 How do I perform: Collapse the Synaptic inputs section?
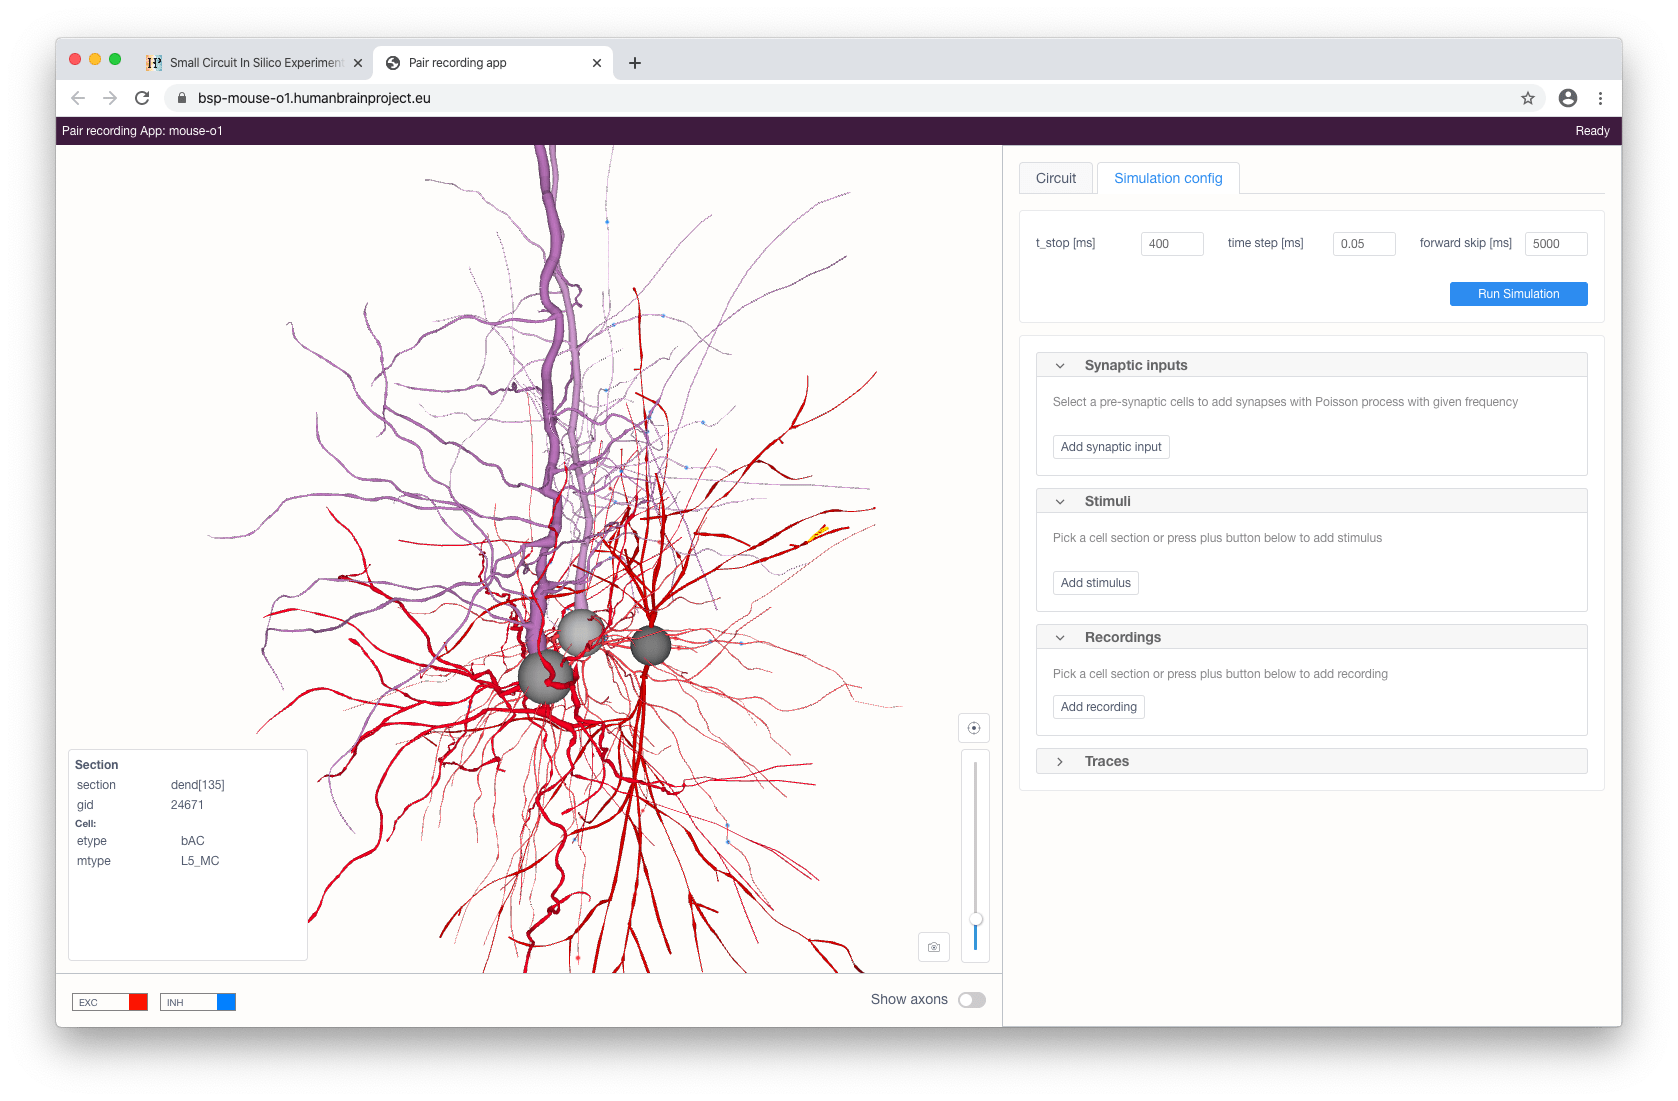[x=1060, y=366]
